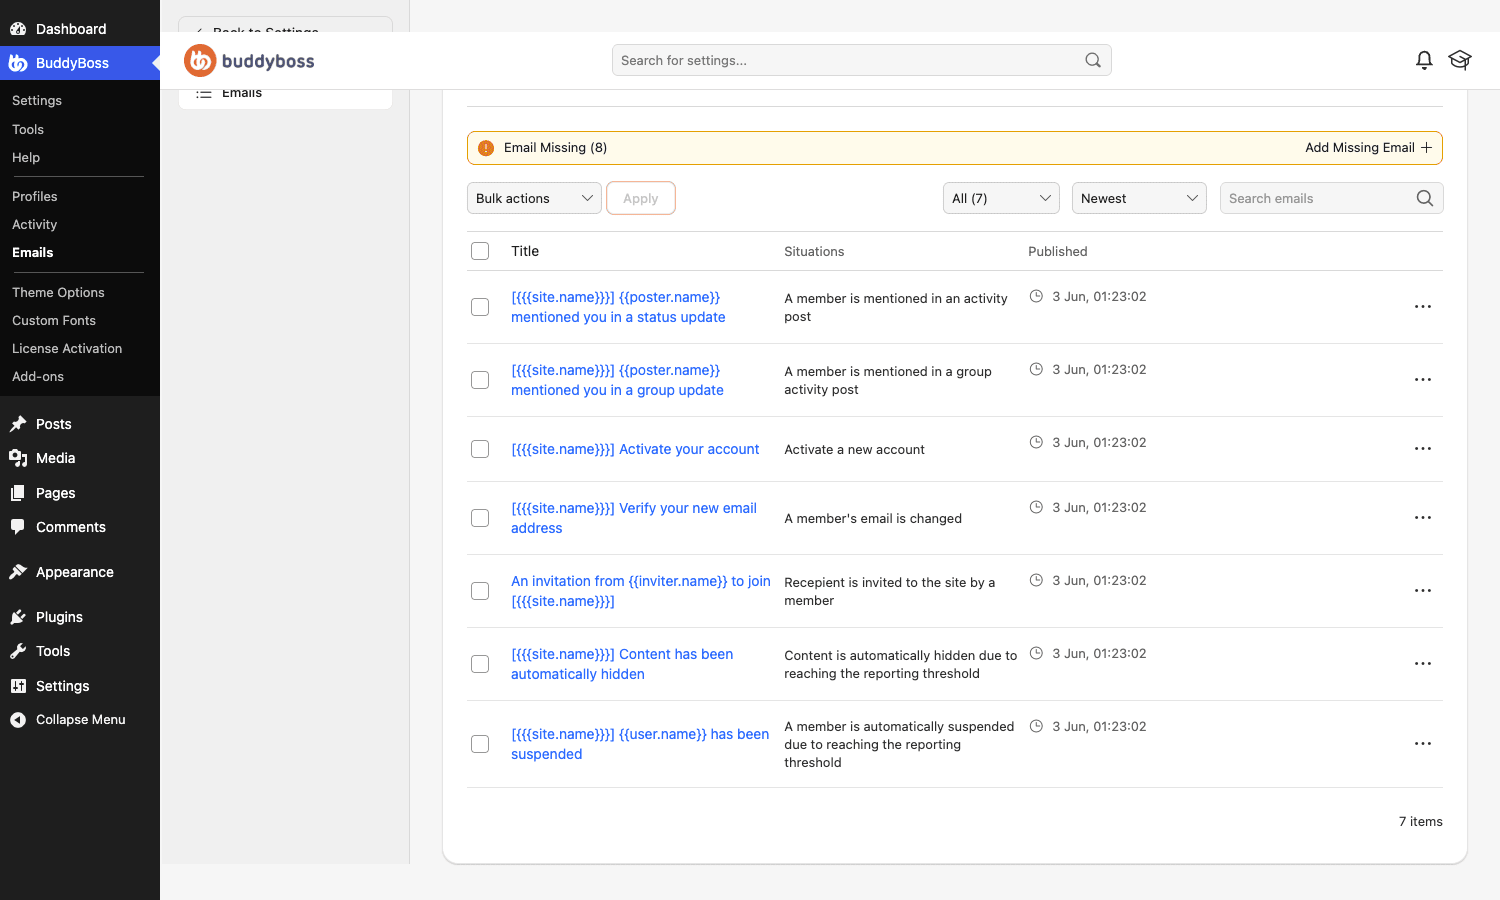Viewport: 1500px width, 900px height.
Task: Open the 'Activate your account' email link
Action: coord(635,449)
